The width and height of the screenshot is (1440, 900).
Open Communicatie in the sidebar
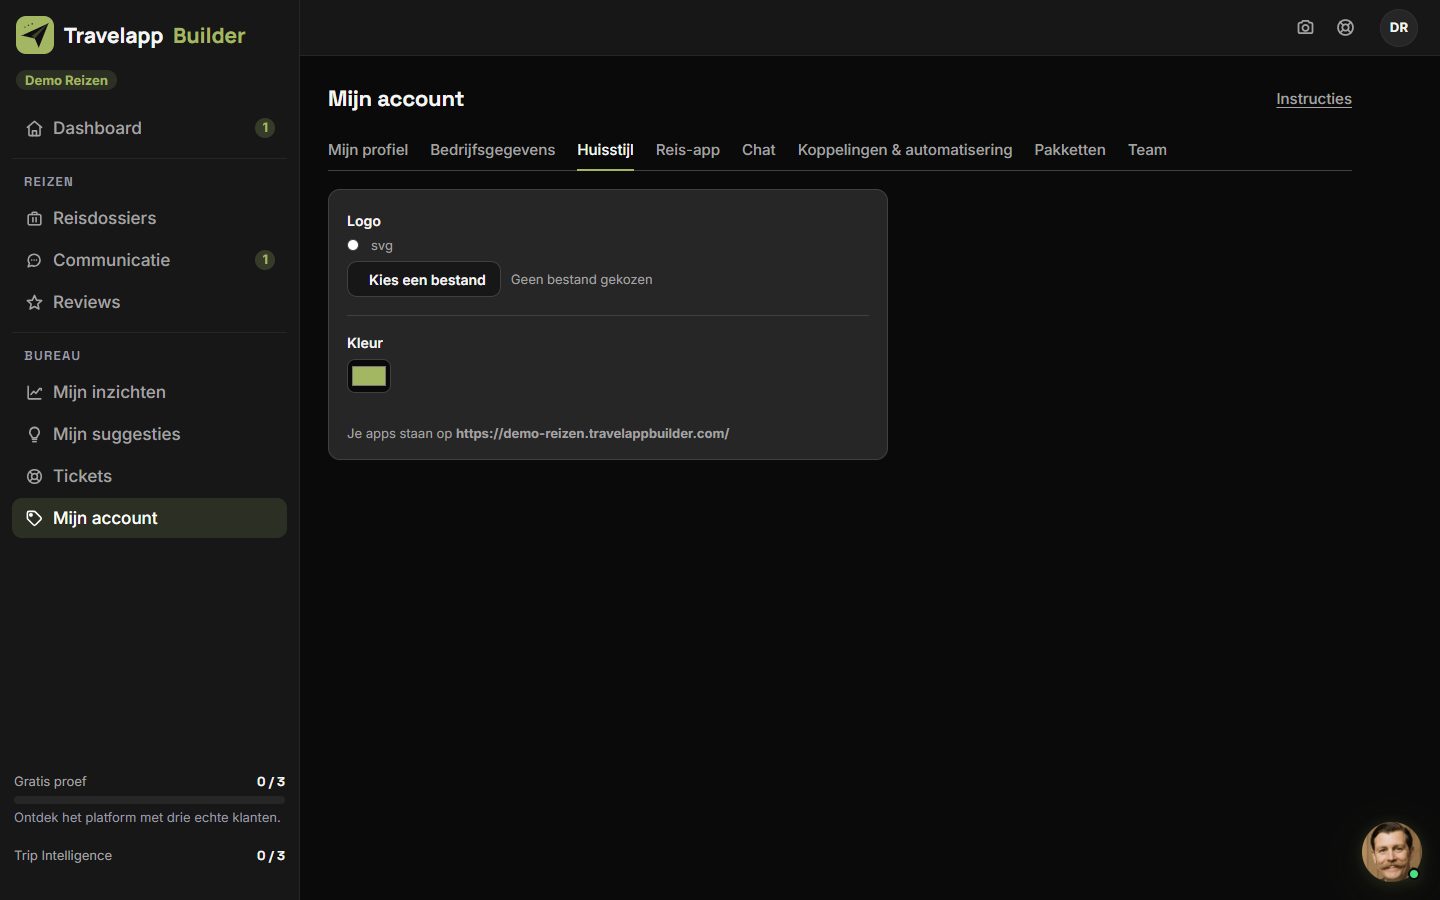(x=149, y=260)
